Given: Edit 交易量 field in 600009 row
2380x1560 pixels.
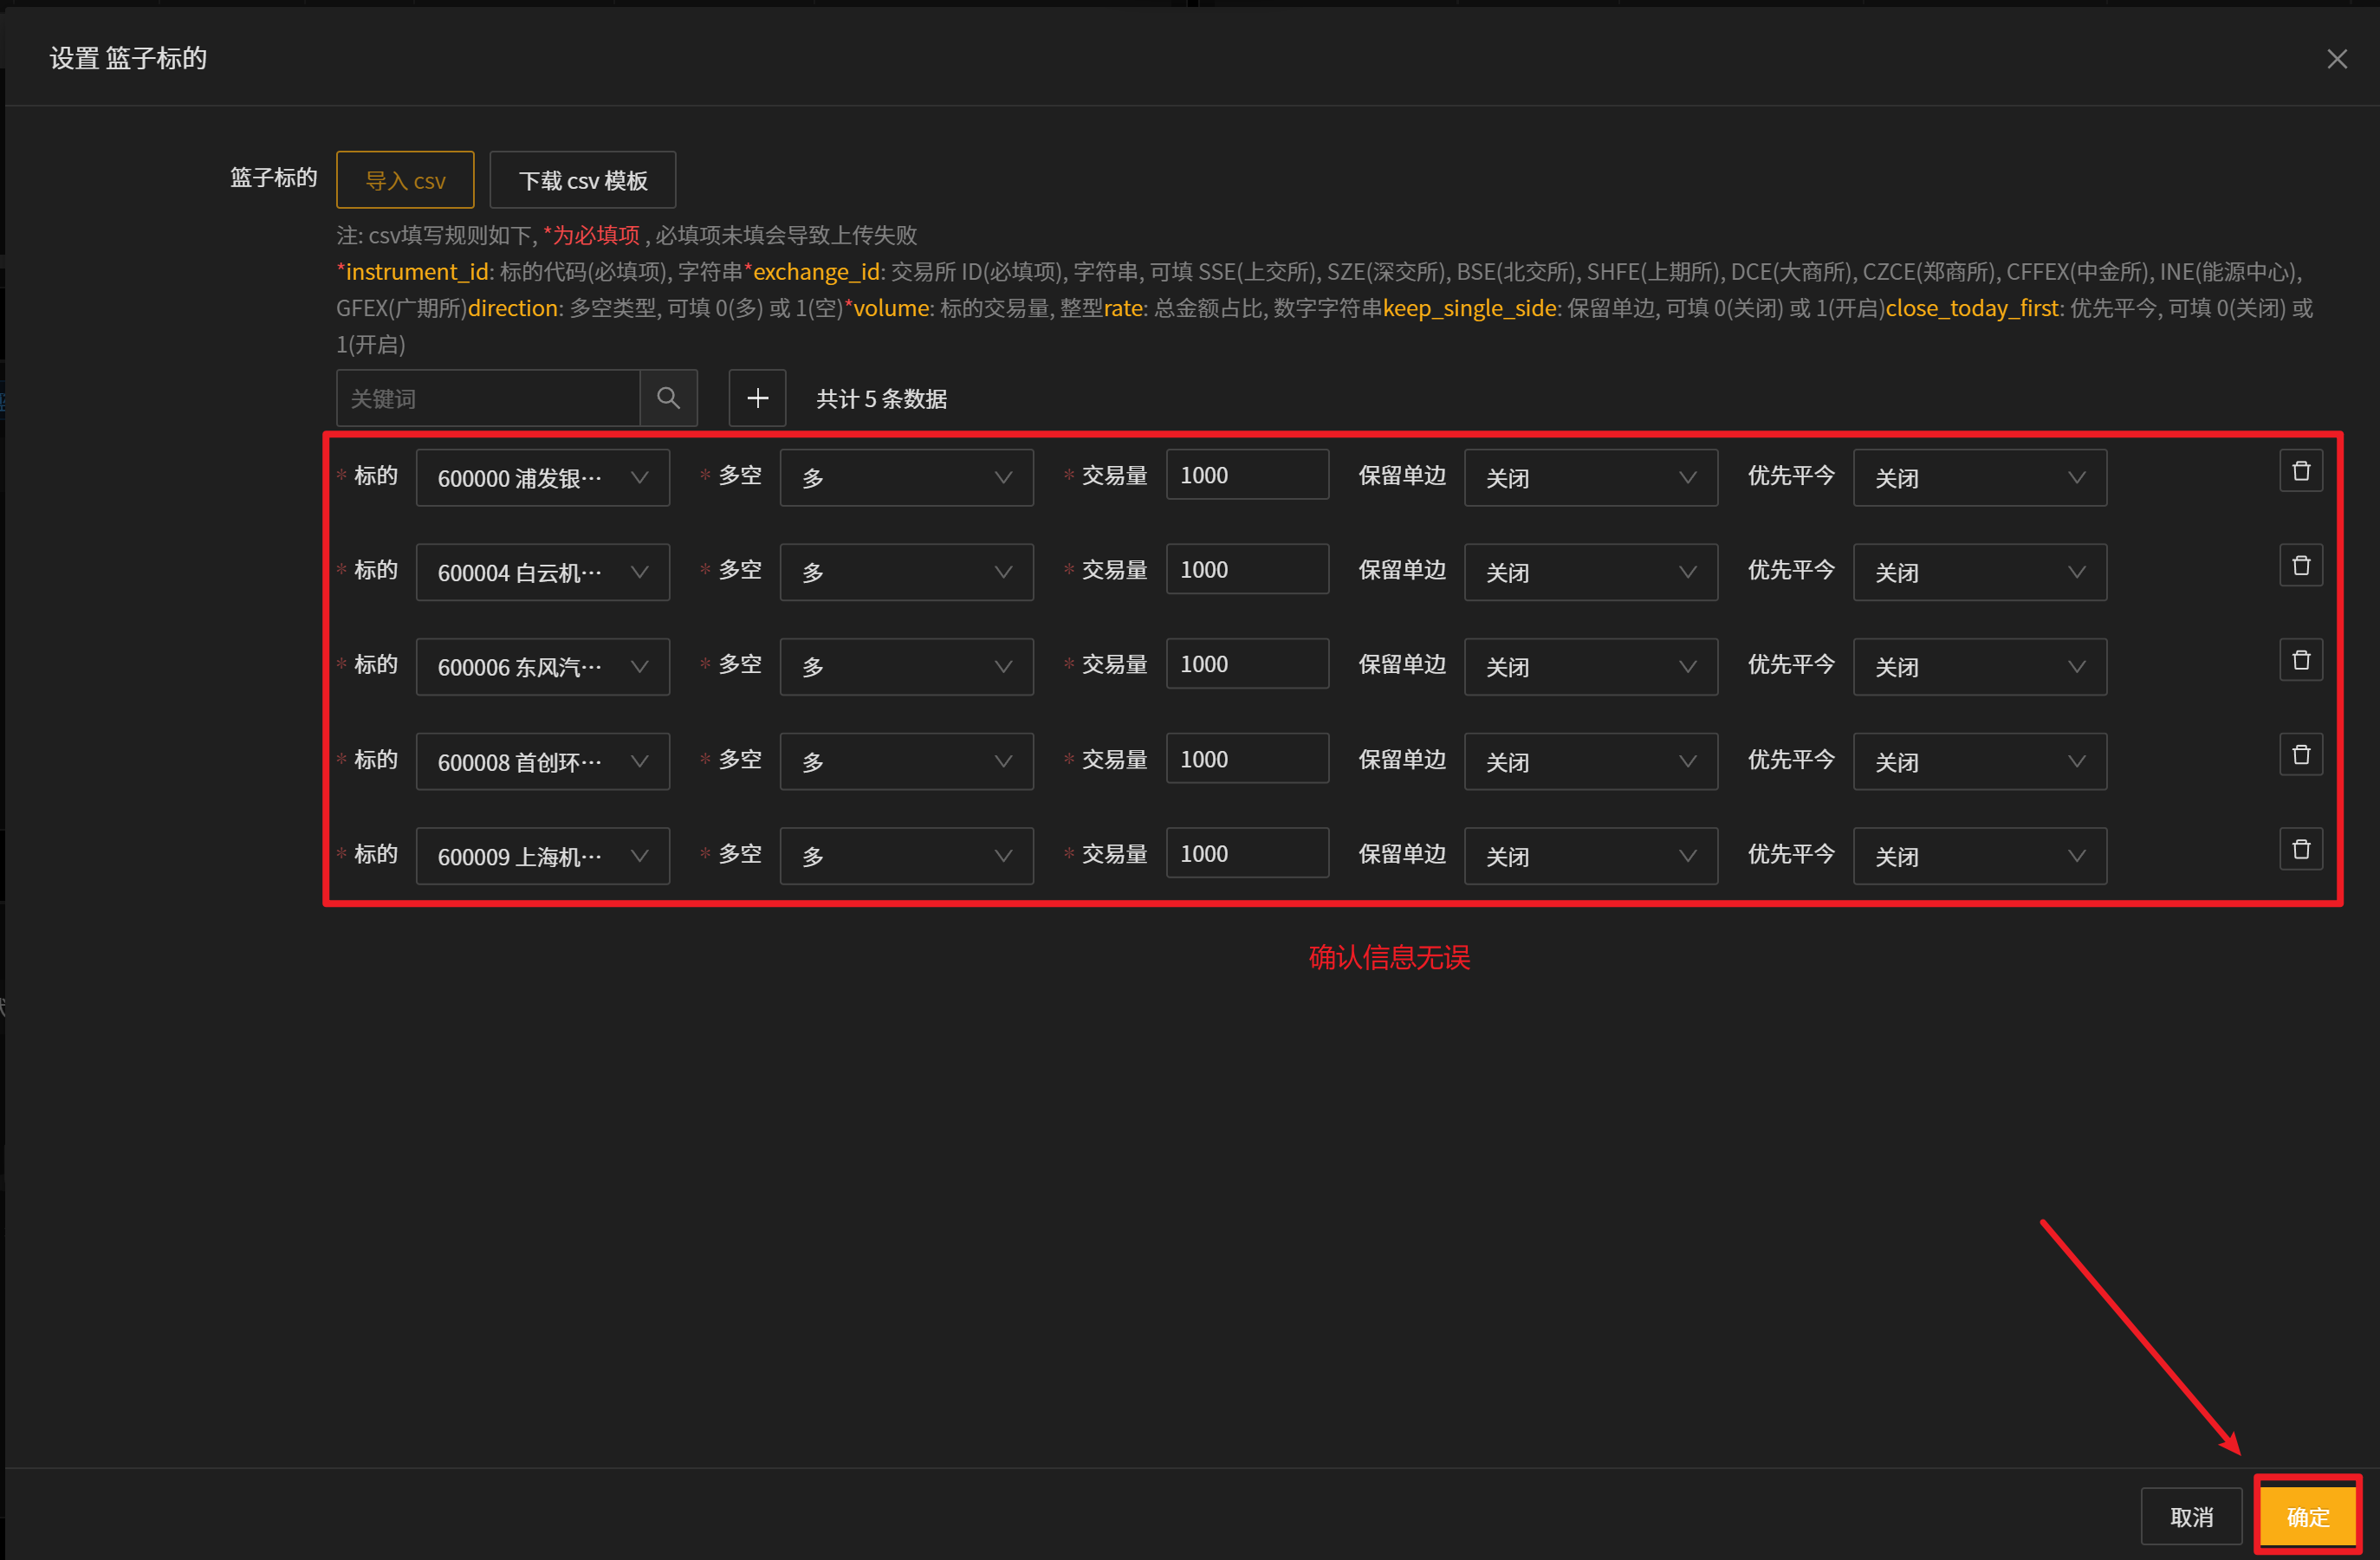Looking at the screenshot, I should (x=1247, y=852).
